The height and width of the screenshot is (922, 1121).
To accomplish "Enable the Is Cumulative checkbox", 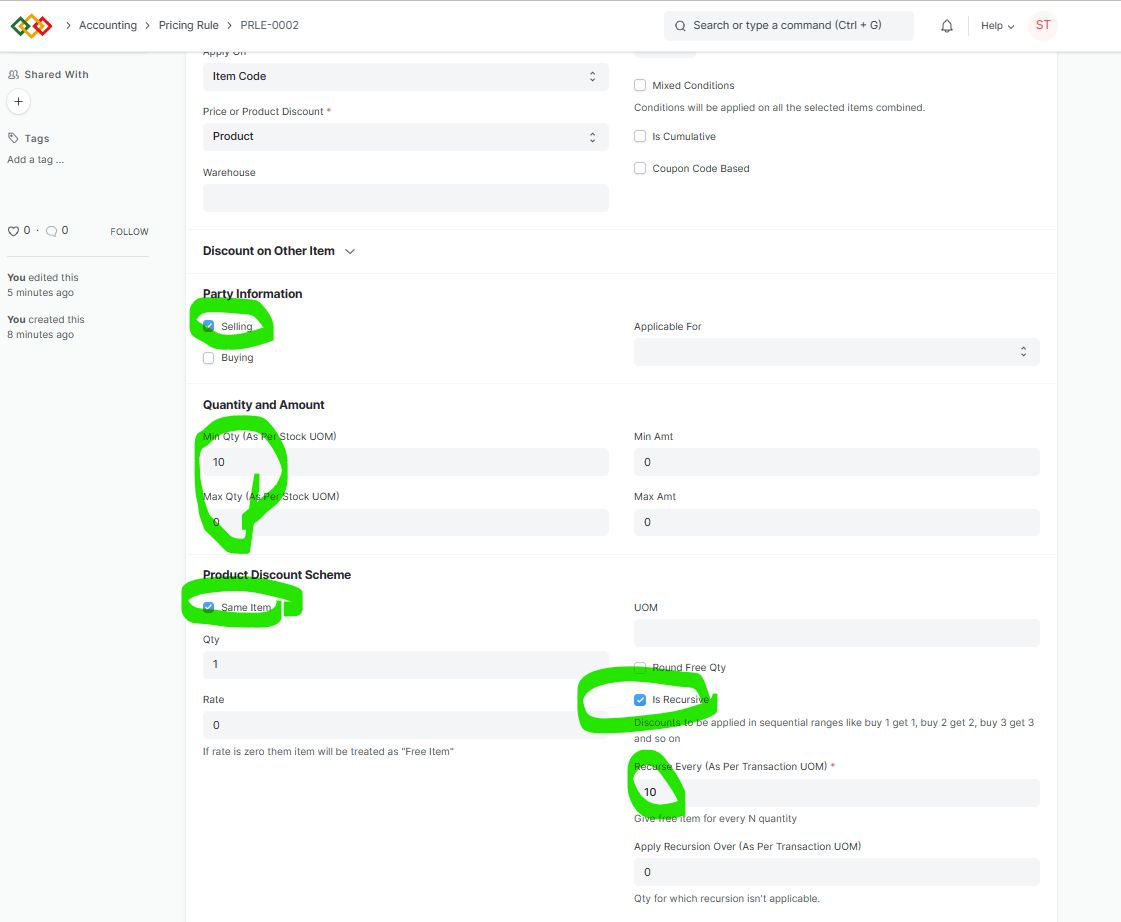I will [x=639, y=136].
